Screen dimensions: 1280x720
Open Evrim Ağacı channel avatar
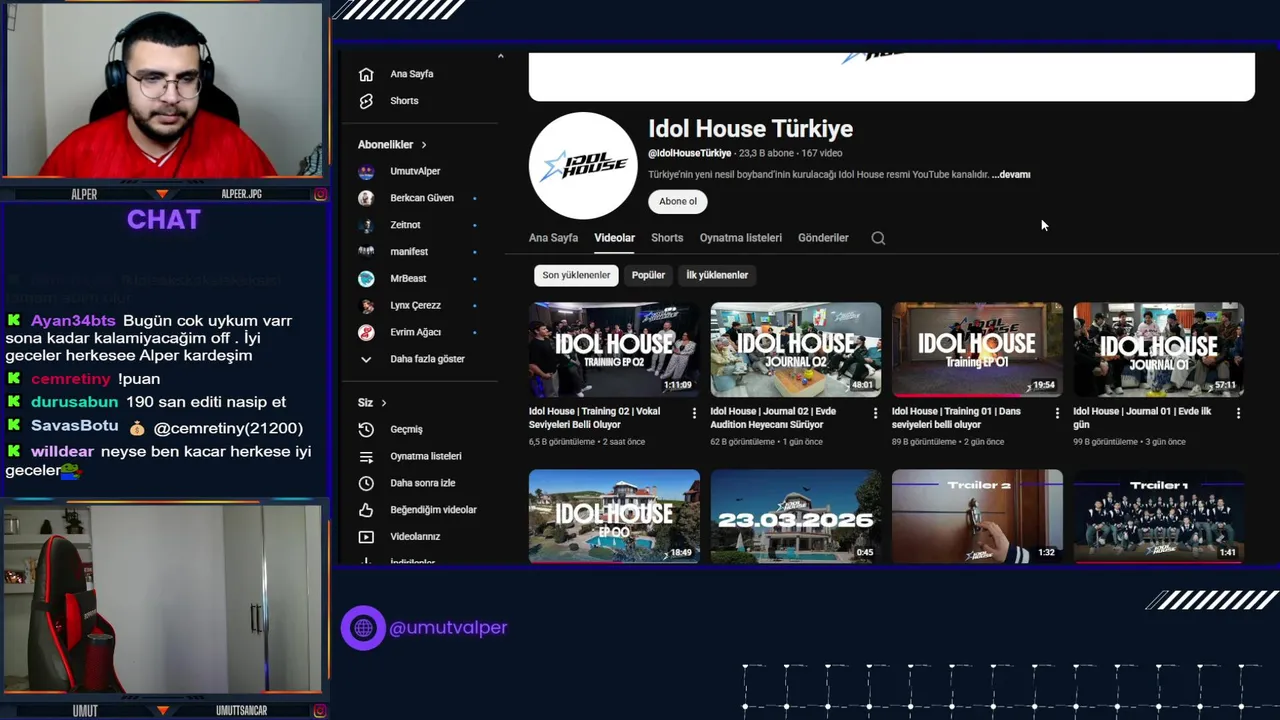[x=366, y=332]
